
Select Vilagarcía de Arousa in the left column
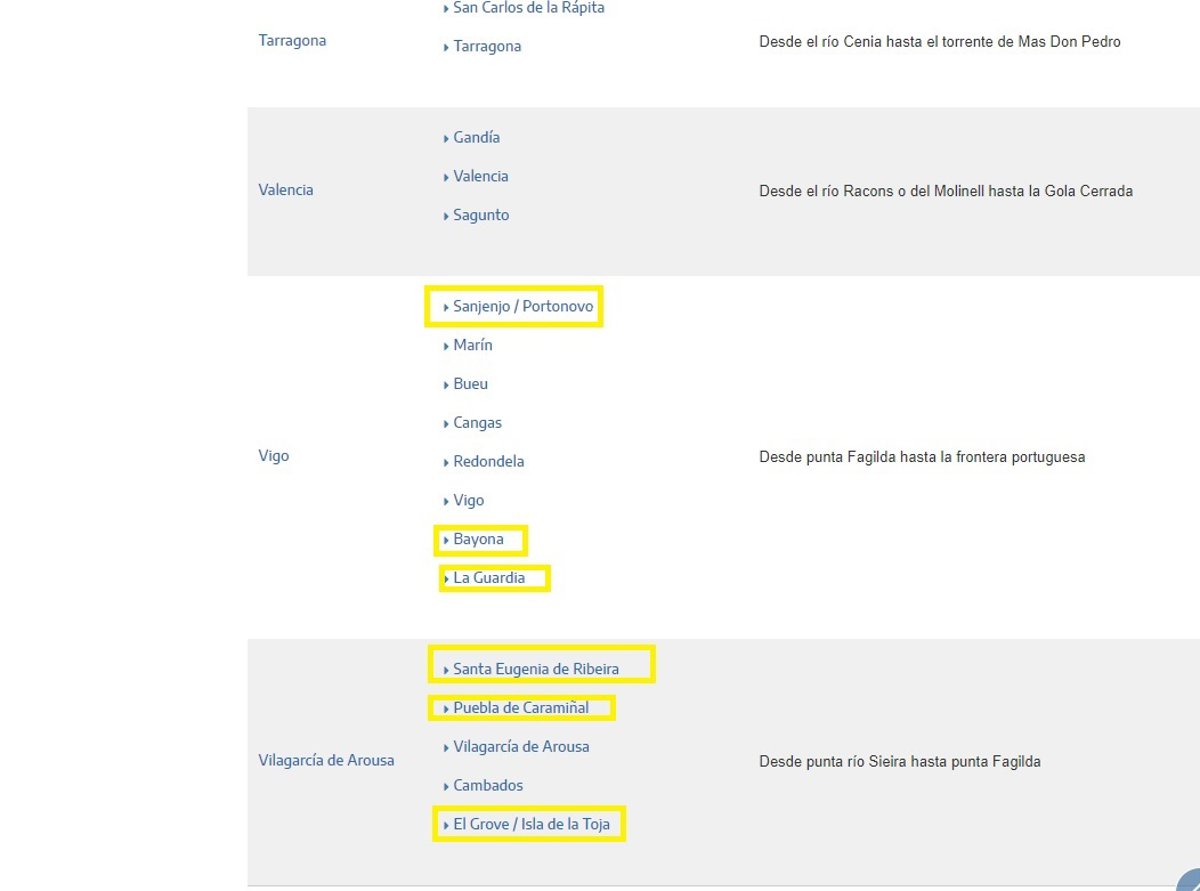pos(326,761)
